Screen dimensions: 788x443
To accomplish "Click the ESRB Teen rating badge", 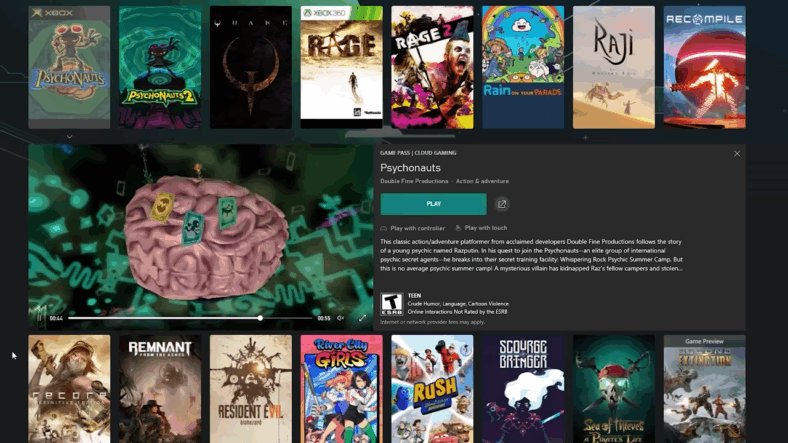I will [391, 304].
